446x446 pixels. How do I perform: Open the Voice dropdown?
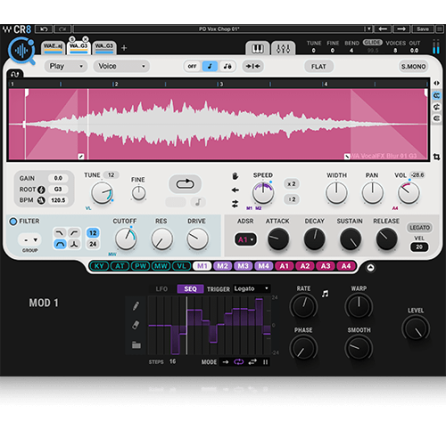(x=121, y=66)
